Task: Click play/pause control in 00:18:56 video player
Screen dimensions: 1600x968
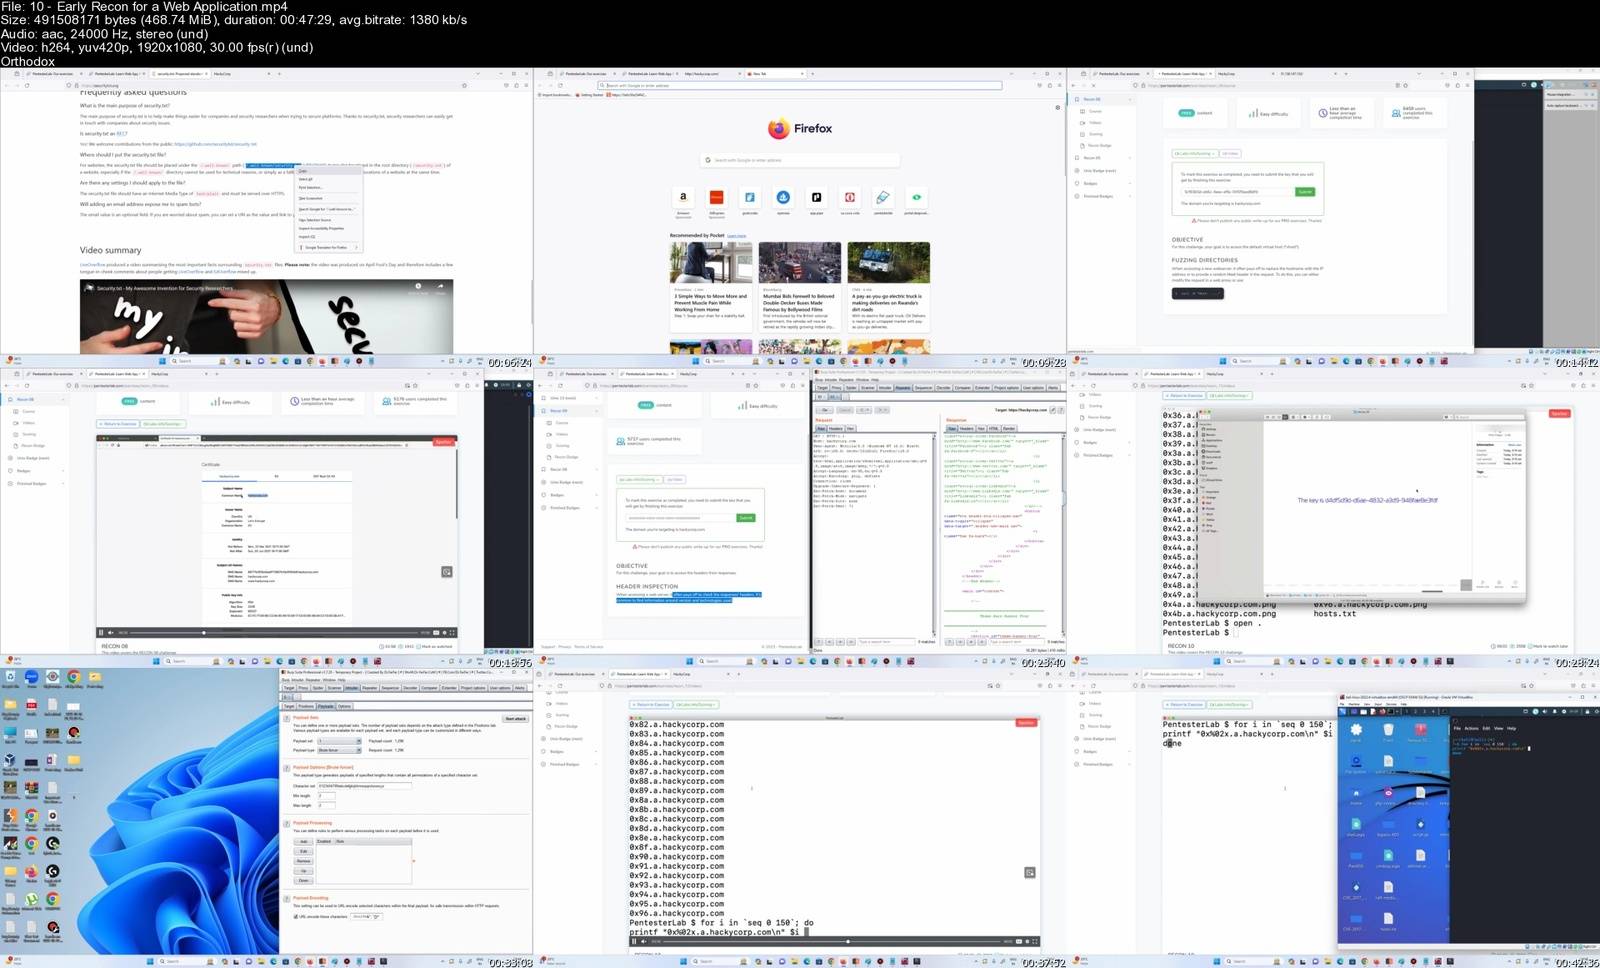Action: click(101, 633)
